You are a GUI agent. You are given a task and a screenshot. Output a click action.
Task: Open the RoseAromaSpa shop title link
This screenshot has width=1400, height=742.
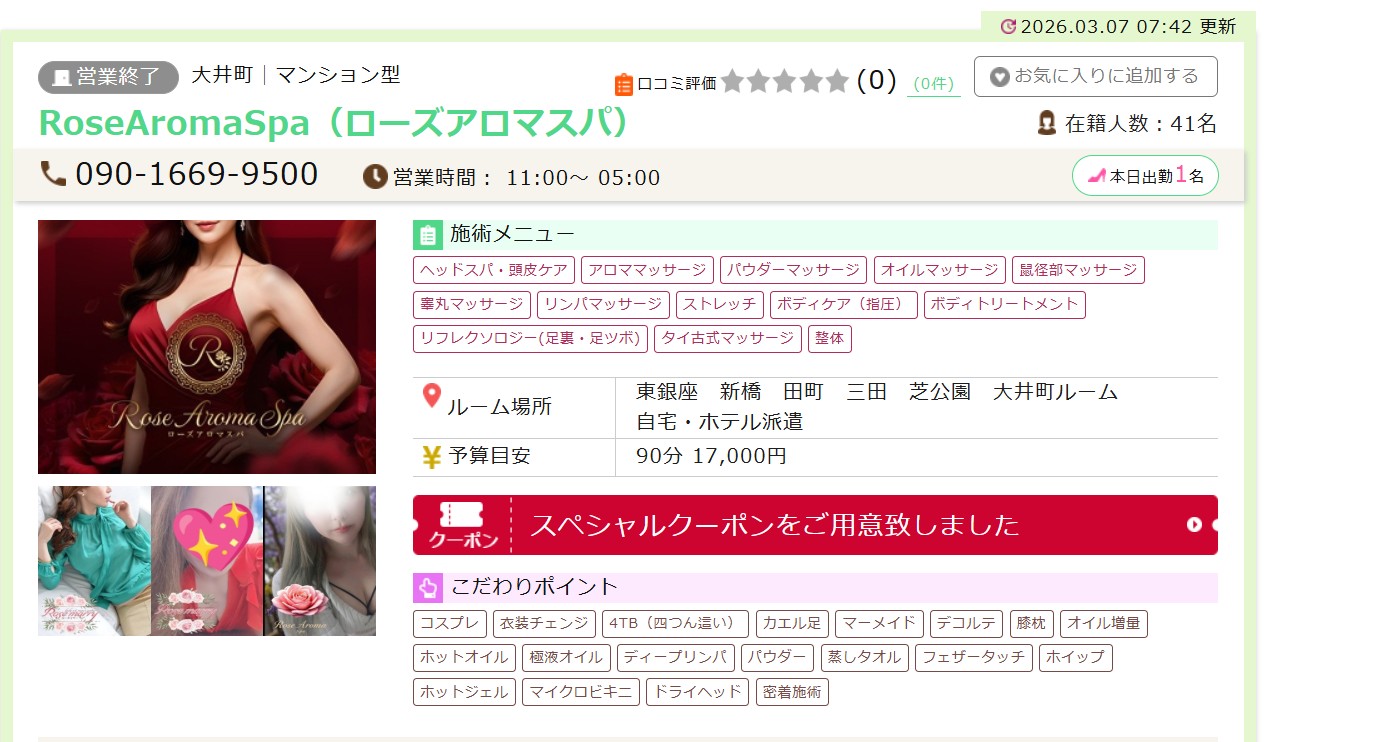[x=336, y=123]
